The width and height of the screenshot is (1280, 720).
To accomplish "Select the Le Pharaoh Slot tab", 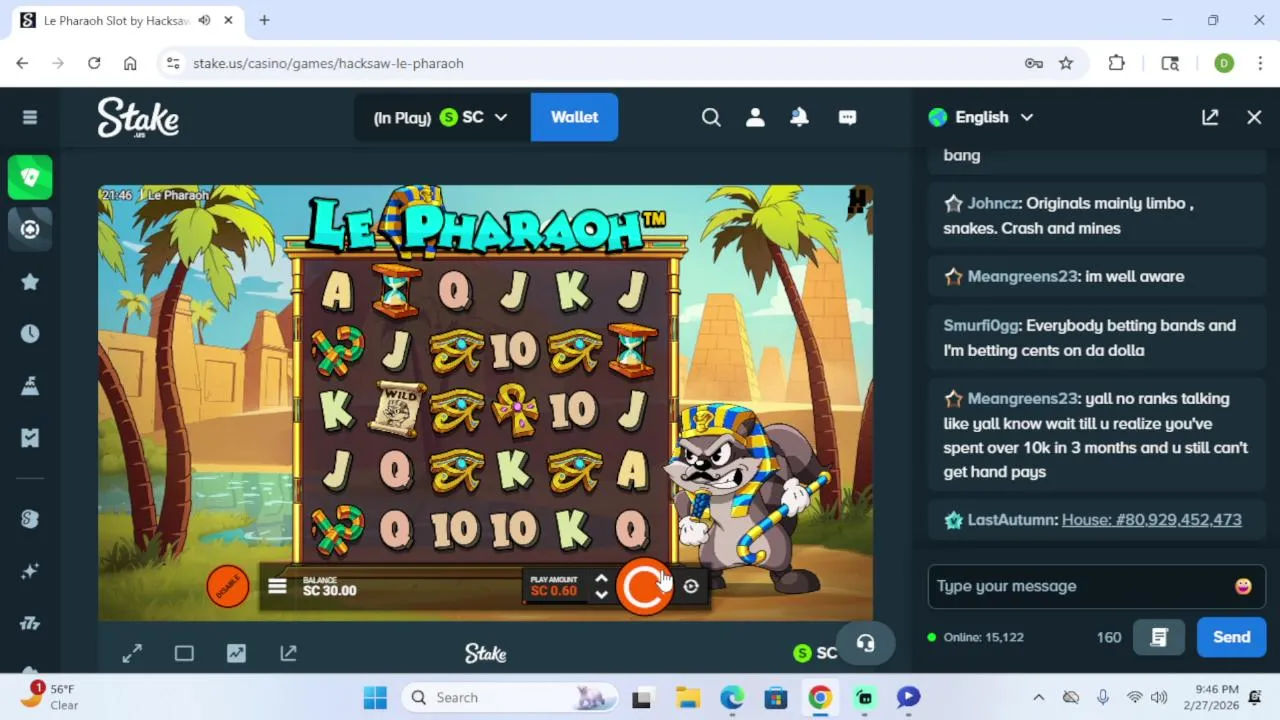I will coord(128,20).
